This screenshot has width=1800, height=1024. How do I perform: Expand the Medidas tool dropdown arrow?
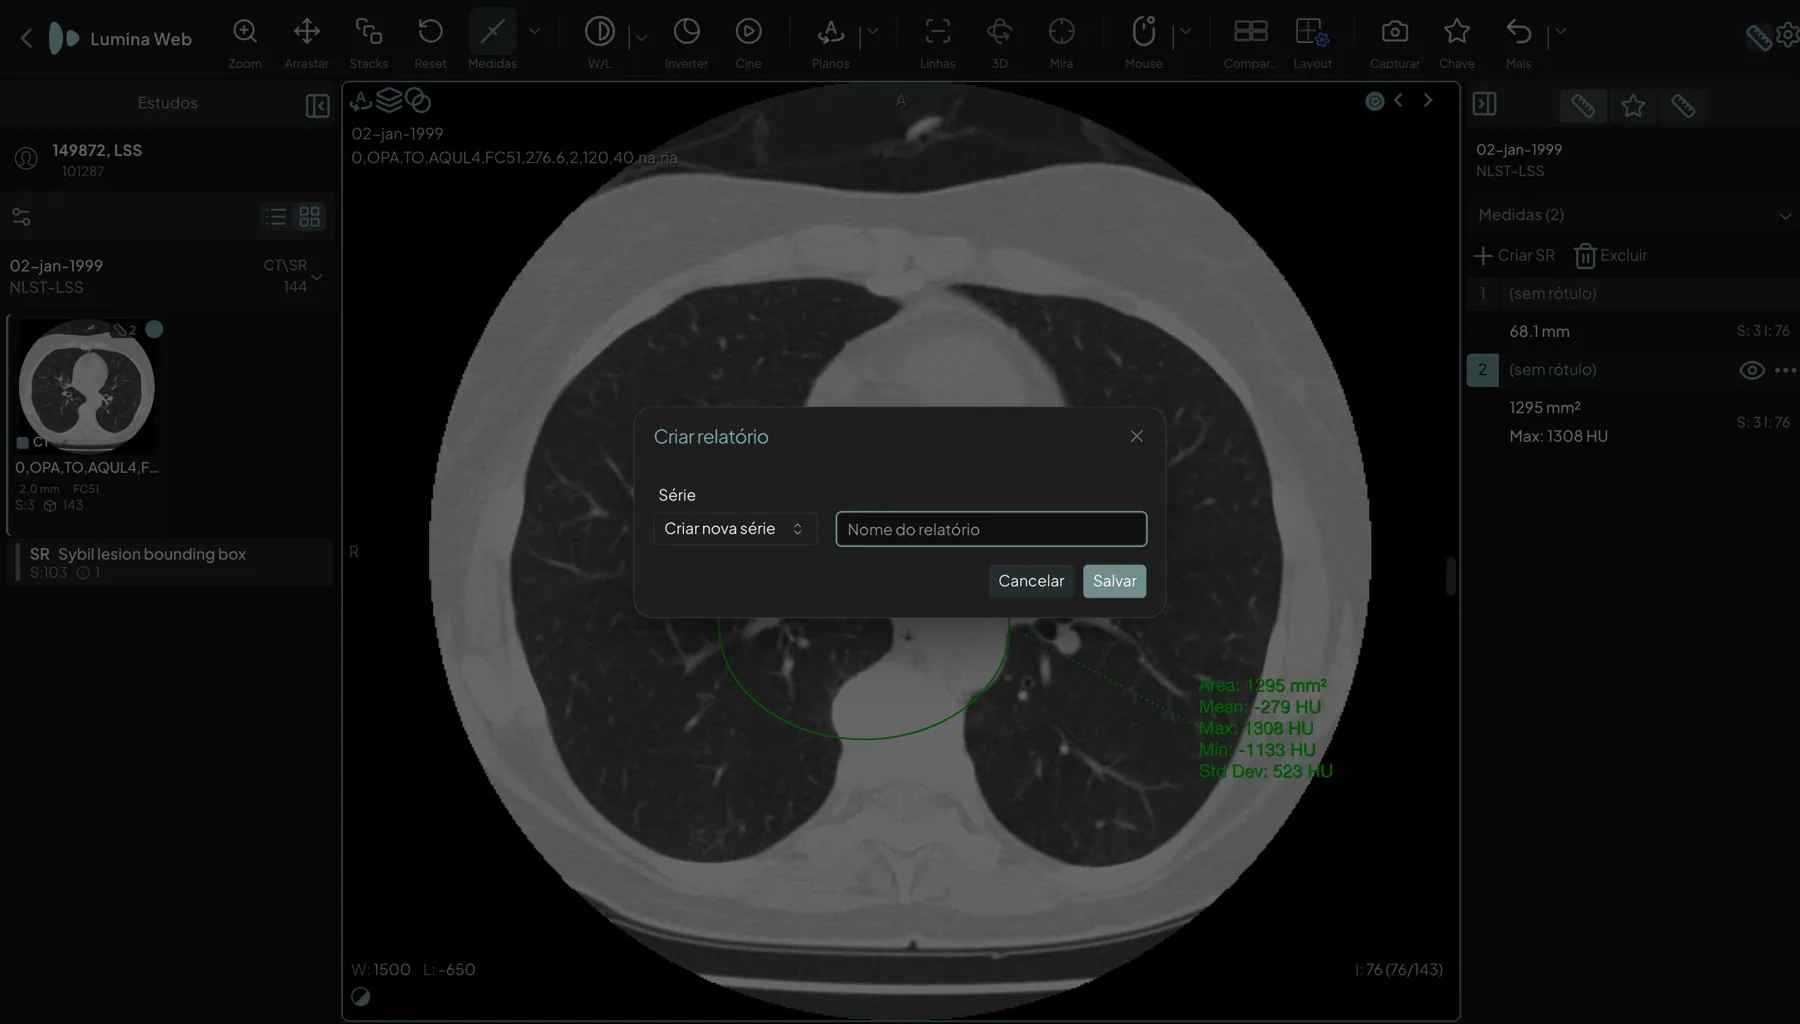coord(535,32)
